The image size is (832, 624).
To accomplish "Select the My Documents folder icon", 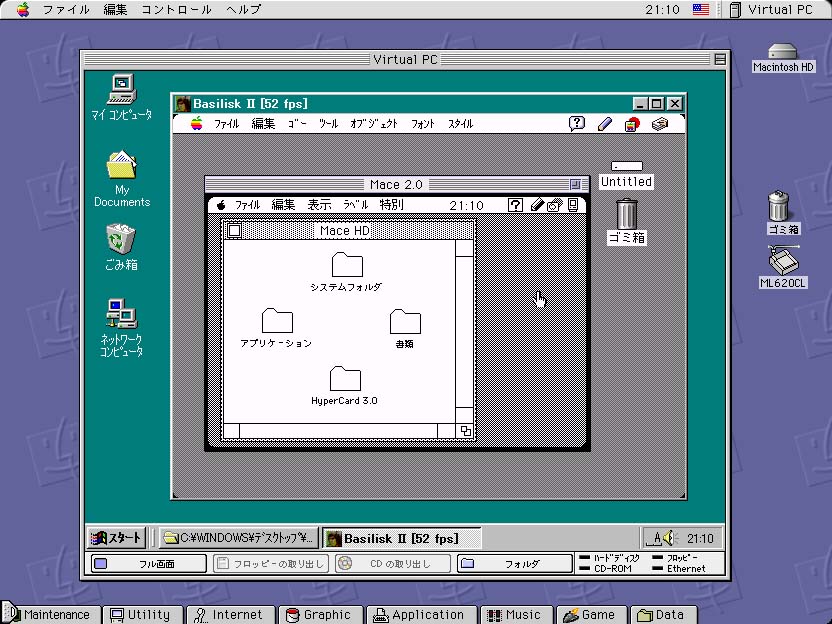I will (x=122, y=178).
